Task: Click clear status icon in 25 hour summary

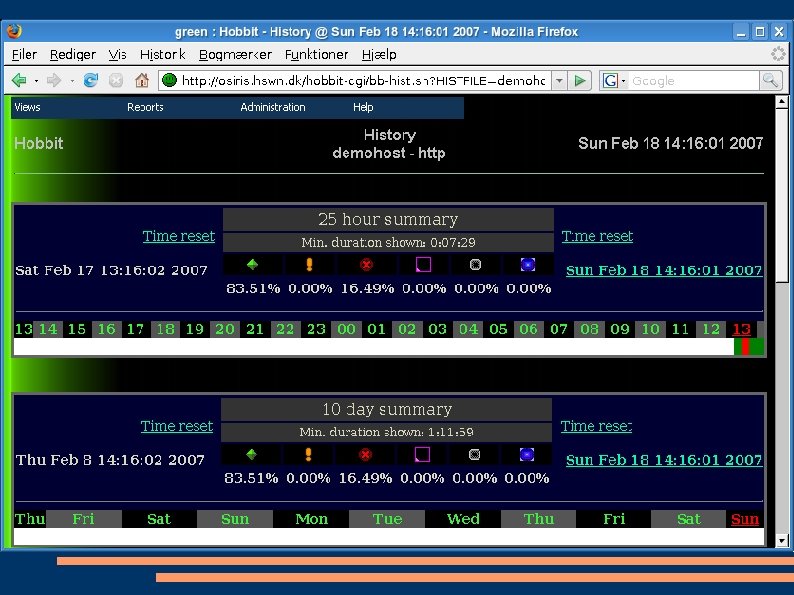Action: [475, 264]
